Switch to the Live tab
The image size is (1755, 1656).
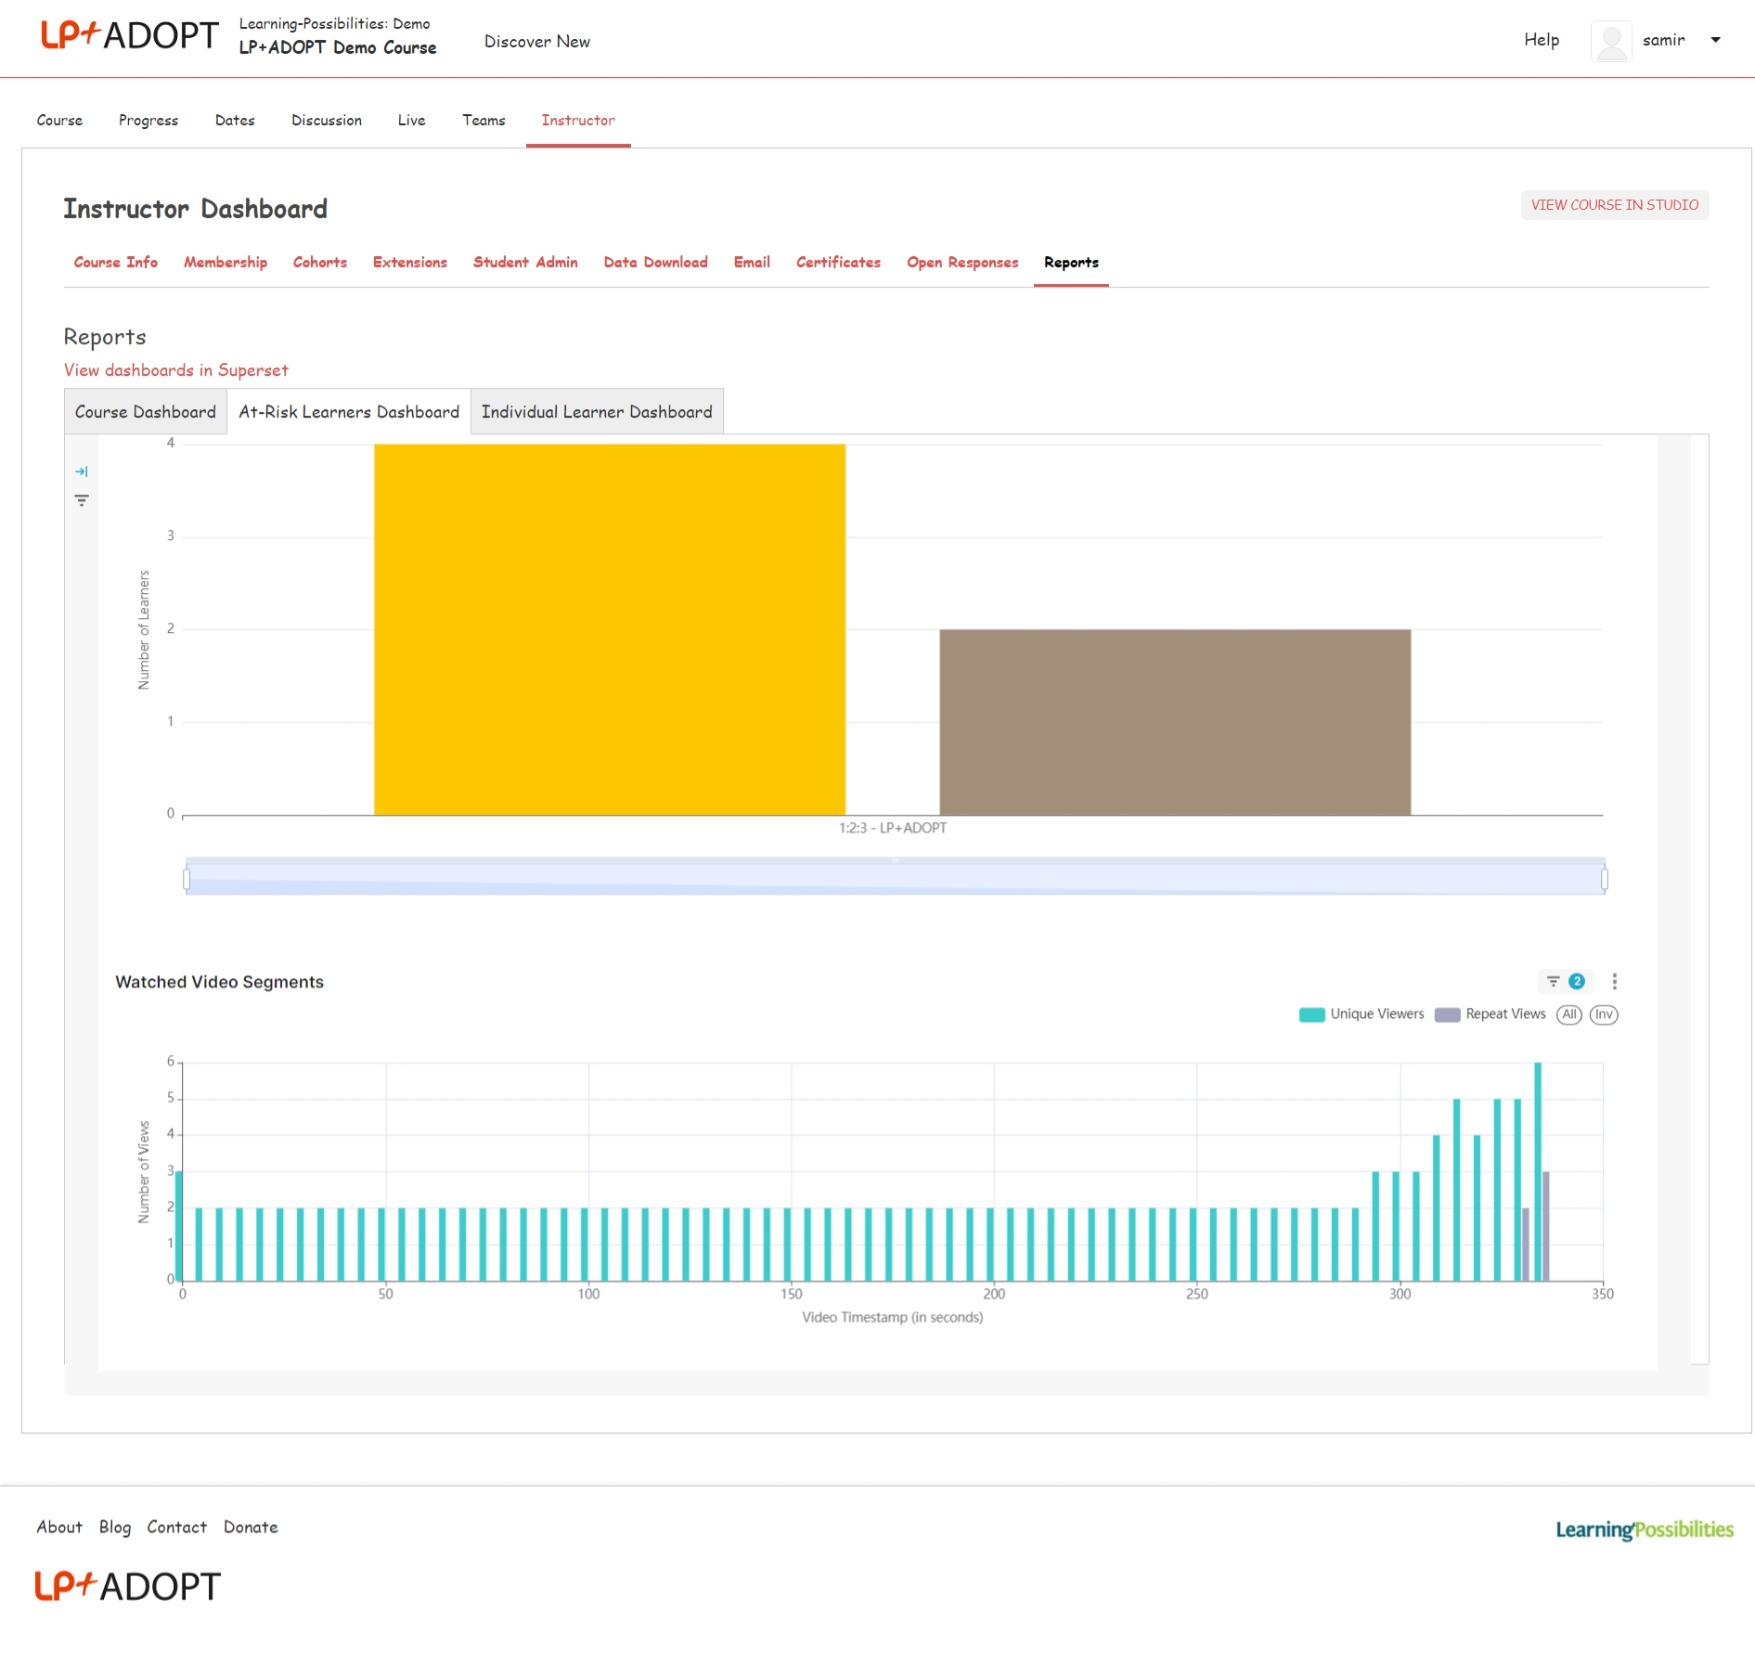click(x=411, y=120)
